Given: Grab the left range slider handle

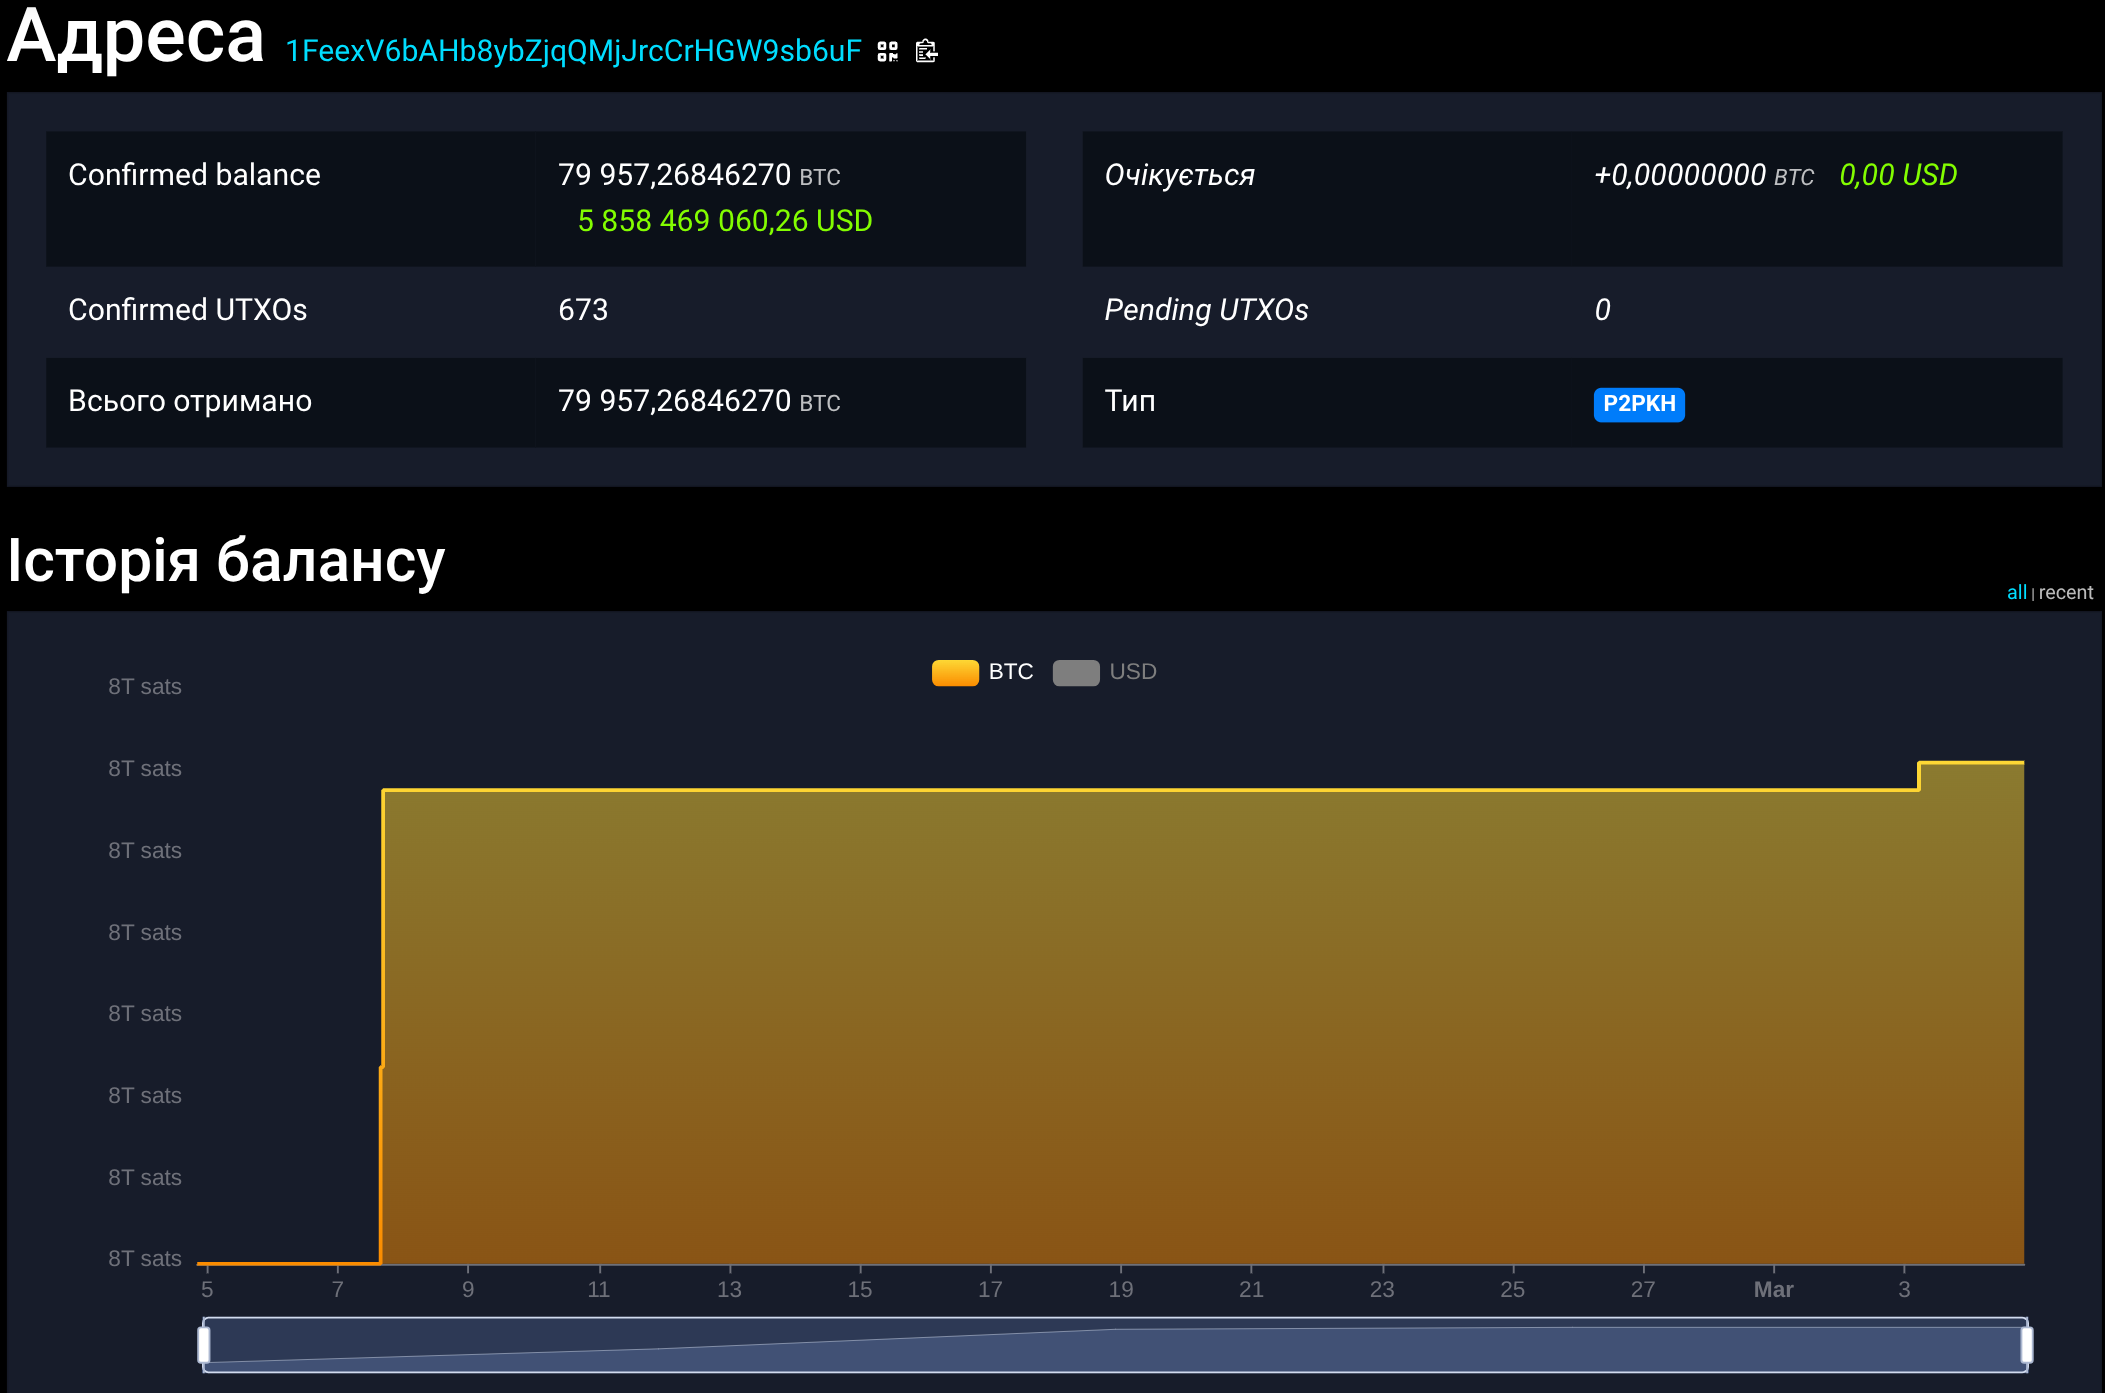Looking at the screenshot, I should tap(204, 1345).
